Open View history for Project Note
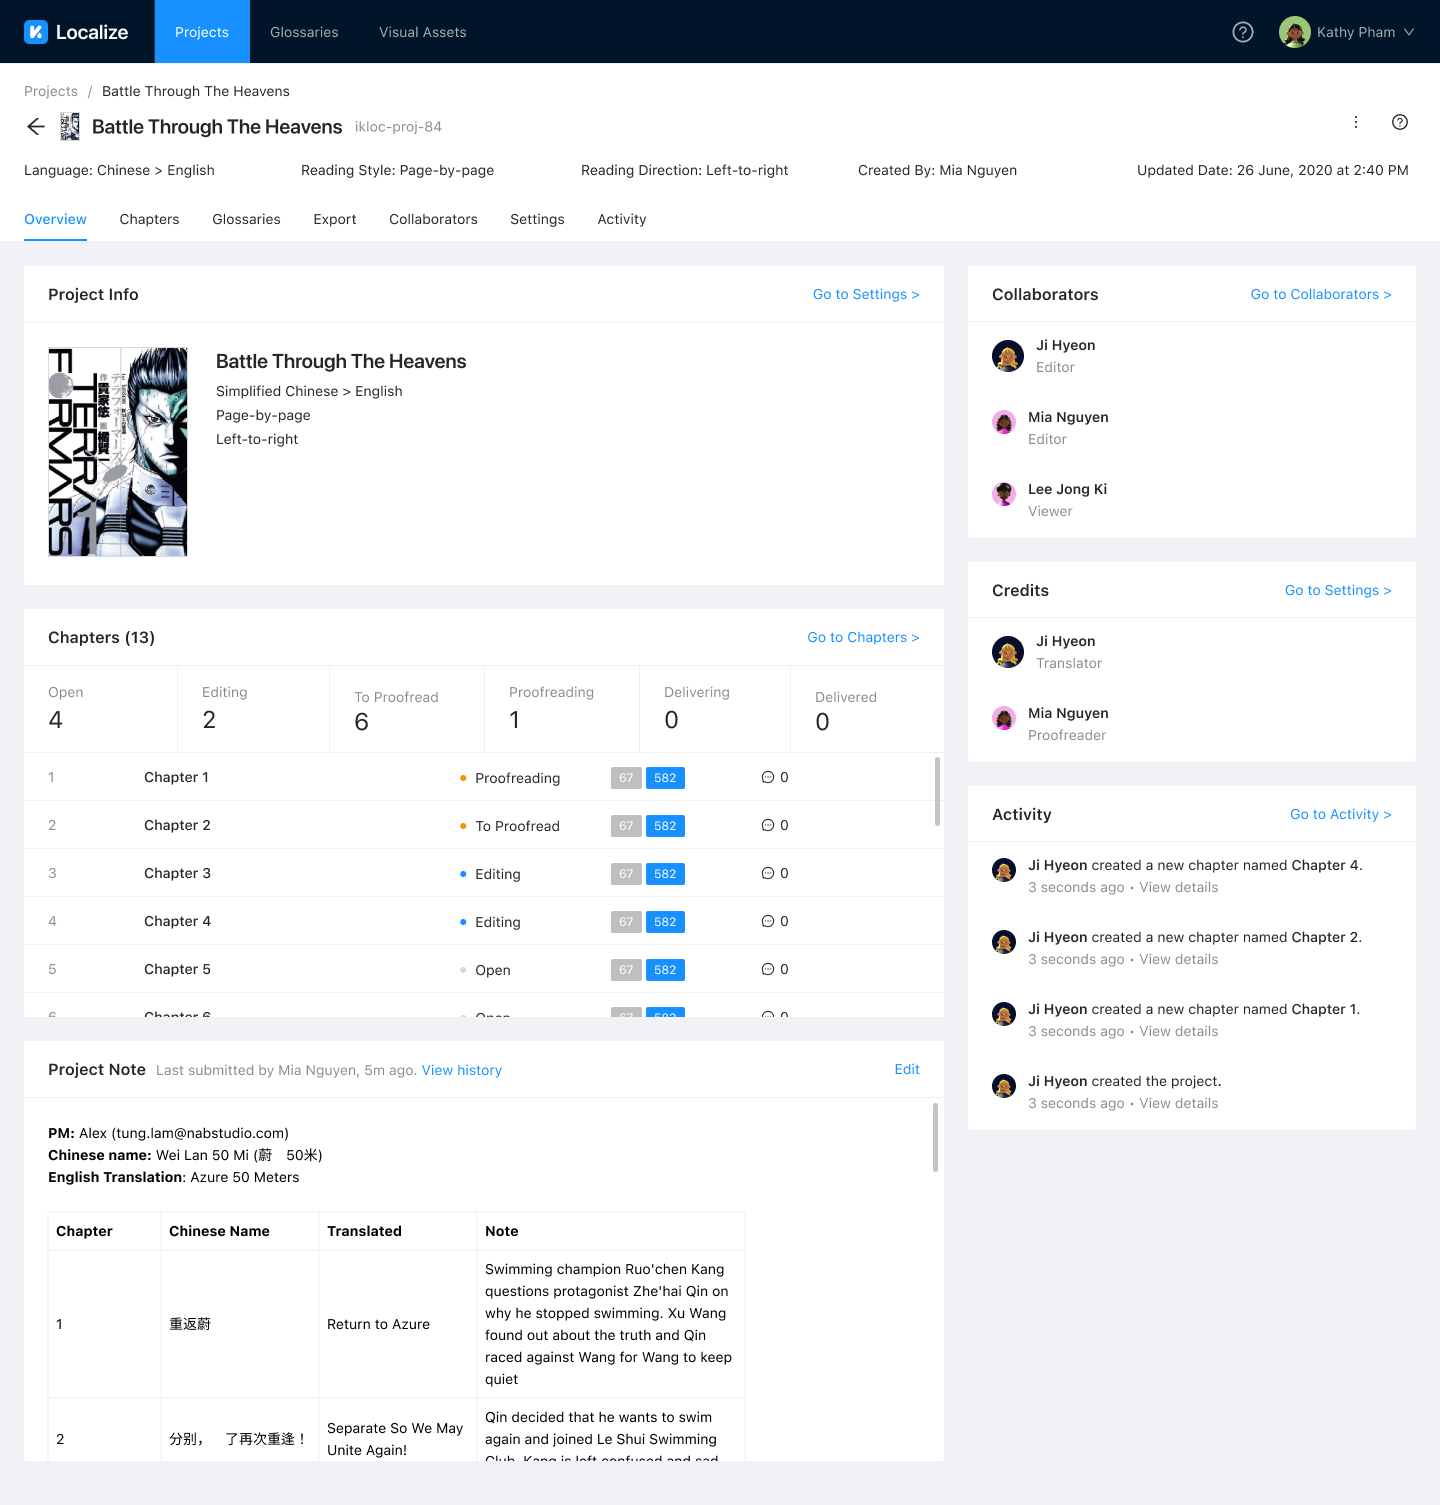The image size is (1440, 1505). click(461, 1070)
